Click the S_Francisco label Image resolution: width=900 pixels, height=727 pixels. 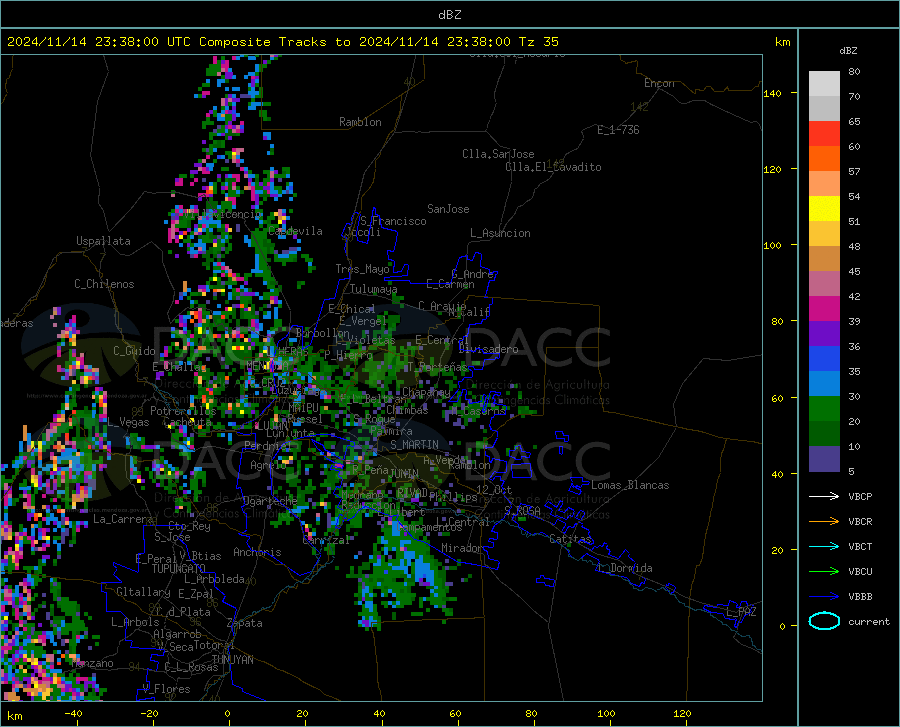tap(393, 221)
